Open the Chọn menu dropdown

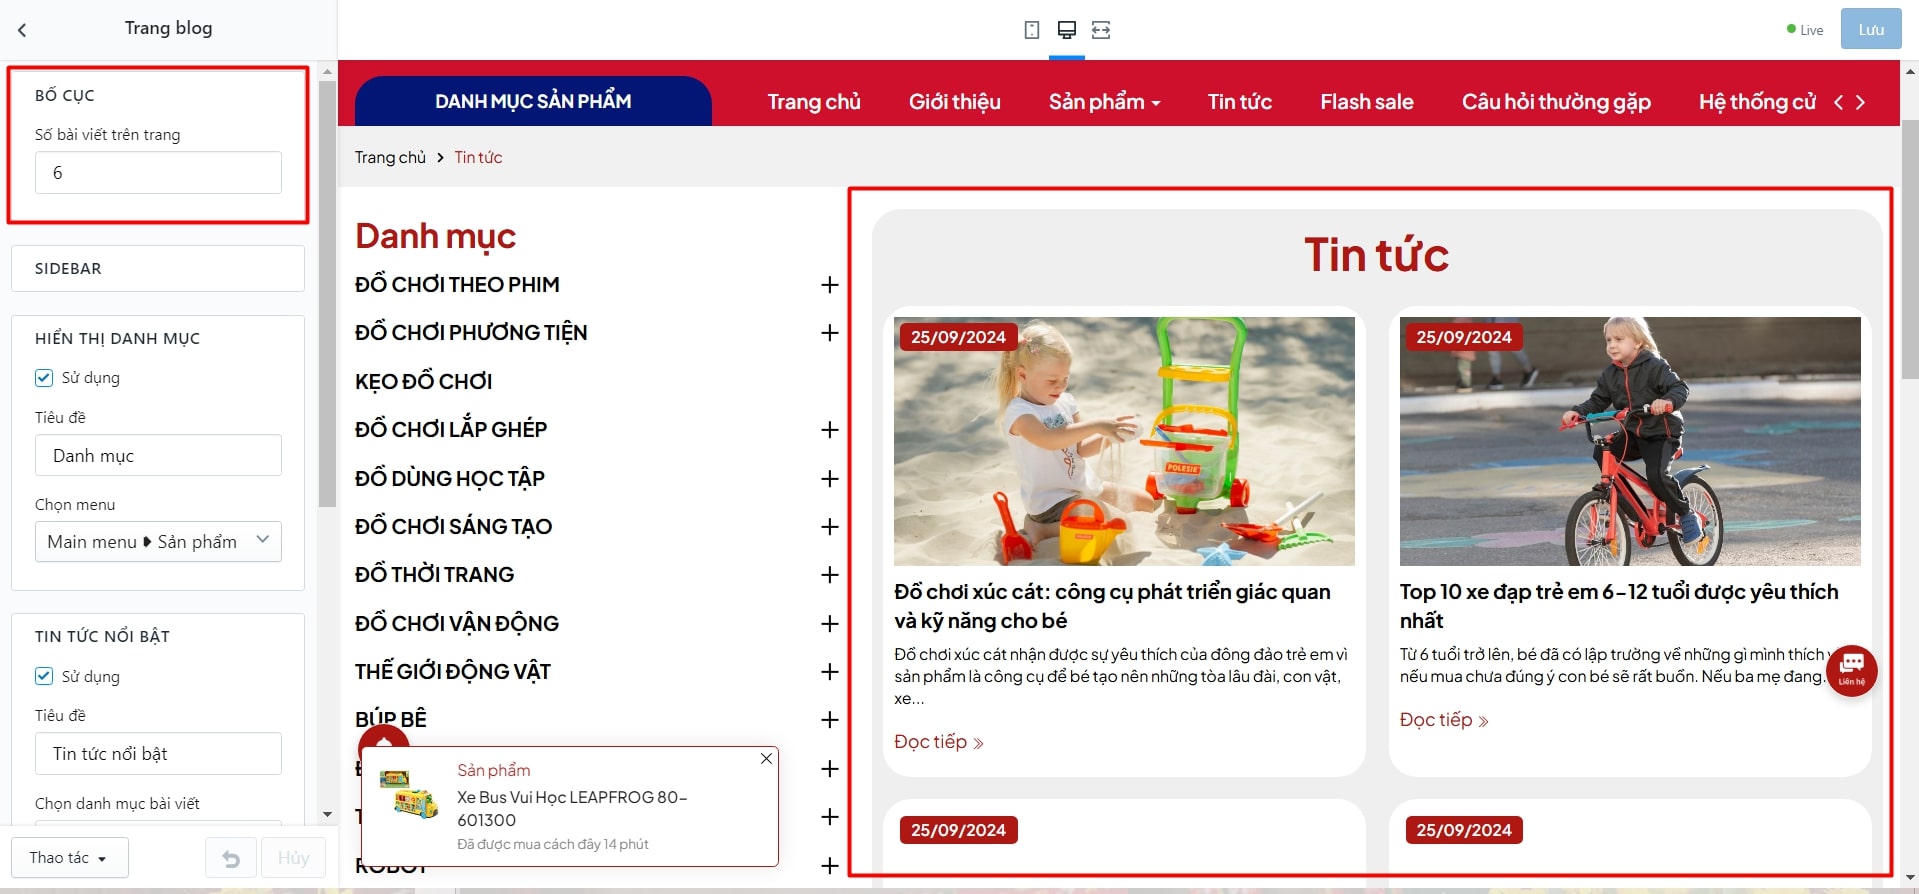pos(158,541)
